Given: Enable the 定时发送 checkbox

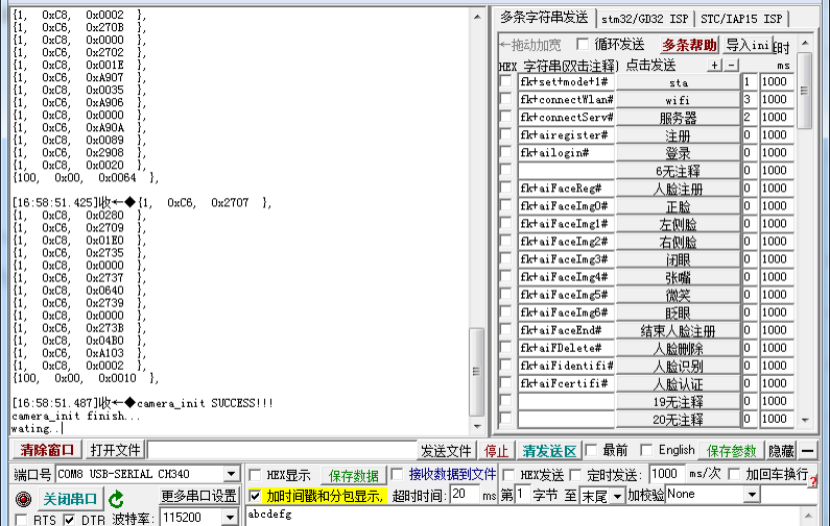Looking at the screenshot, I should click(x=575, y=475).
